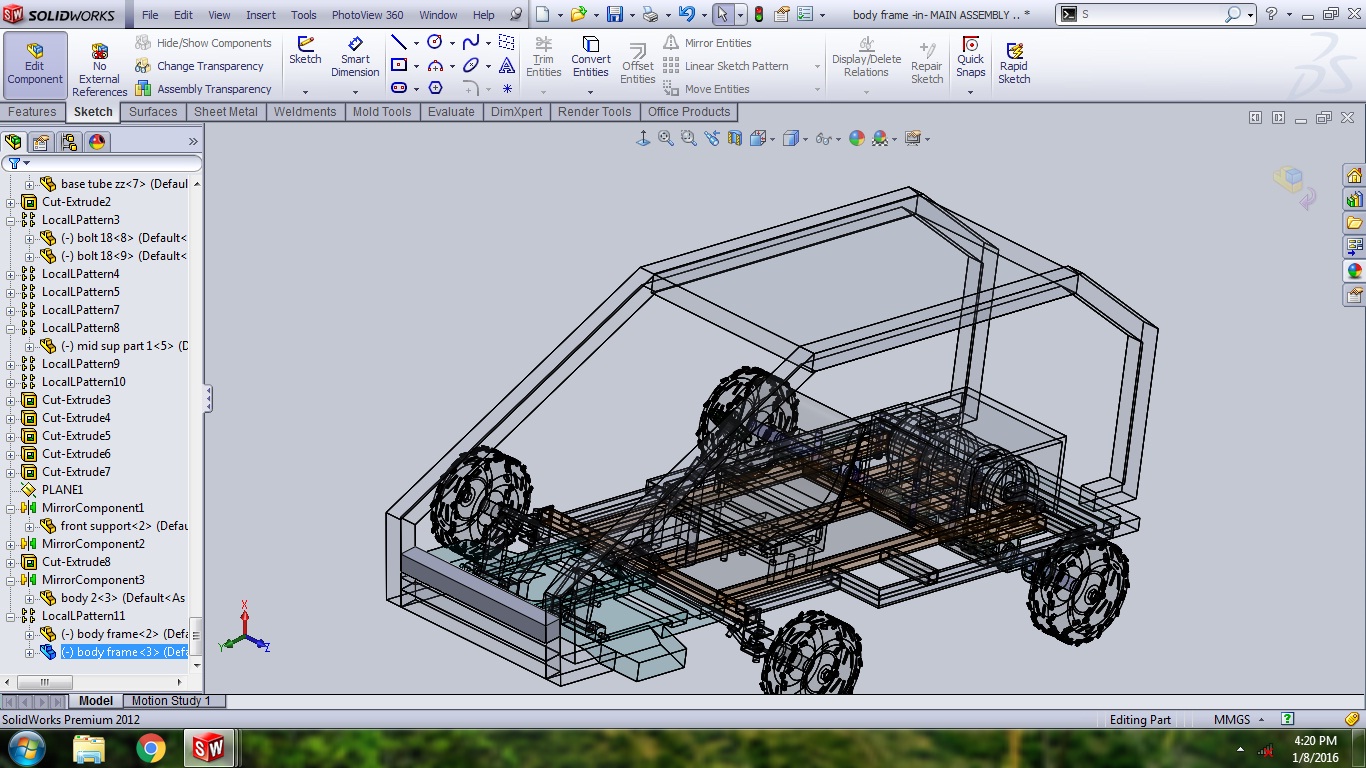Toggle Edit Component mode
The width and height of the screenshot is (1366, 768).
(35, 65)
